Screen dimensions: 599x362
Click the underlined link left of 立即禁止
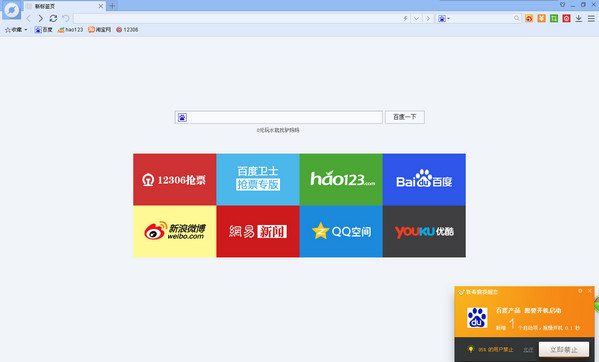click(528, 350)
